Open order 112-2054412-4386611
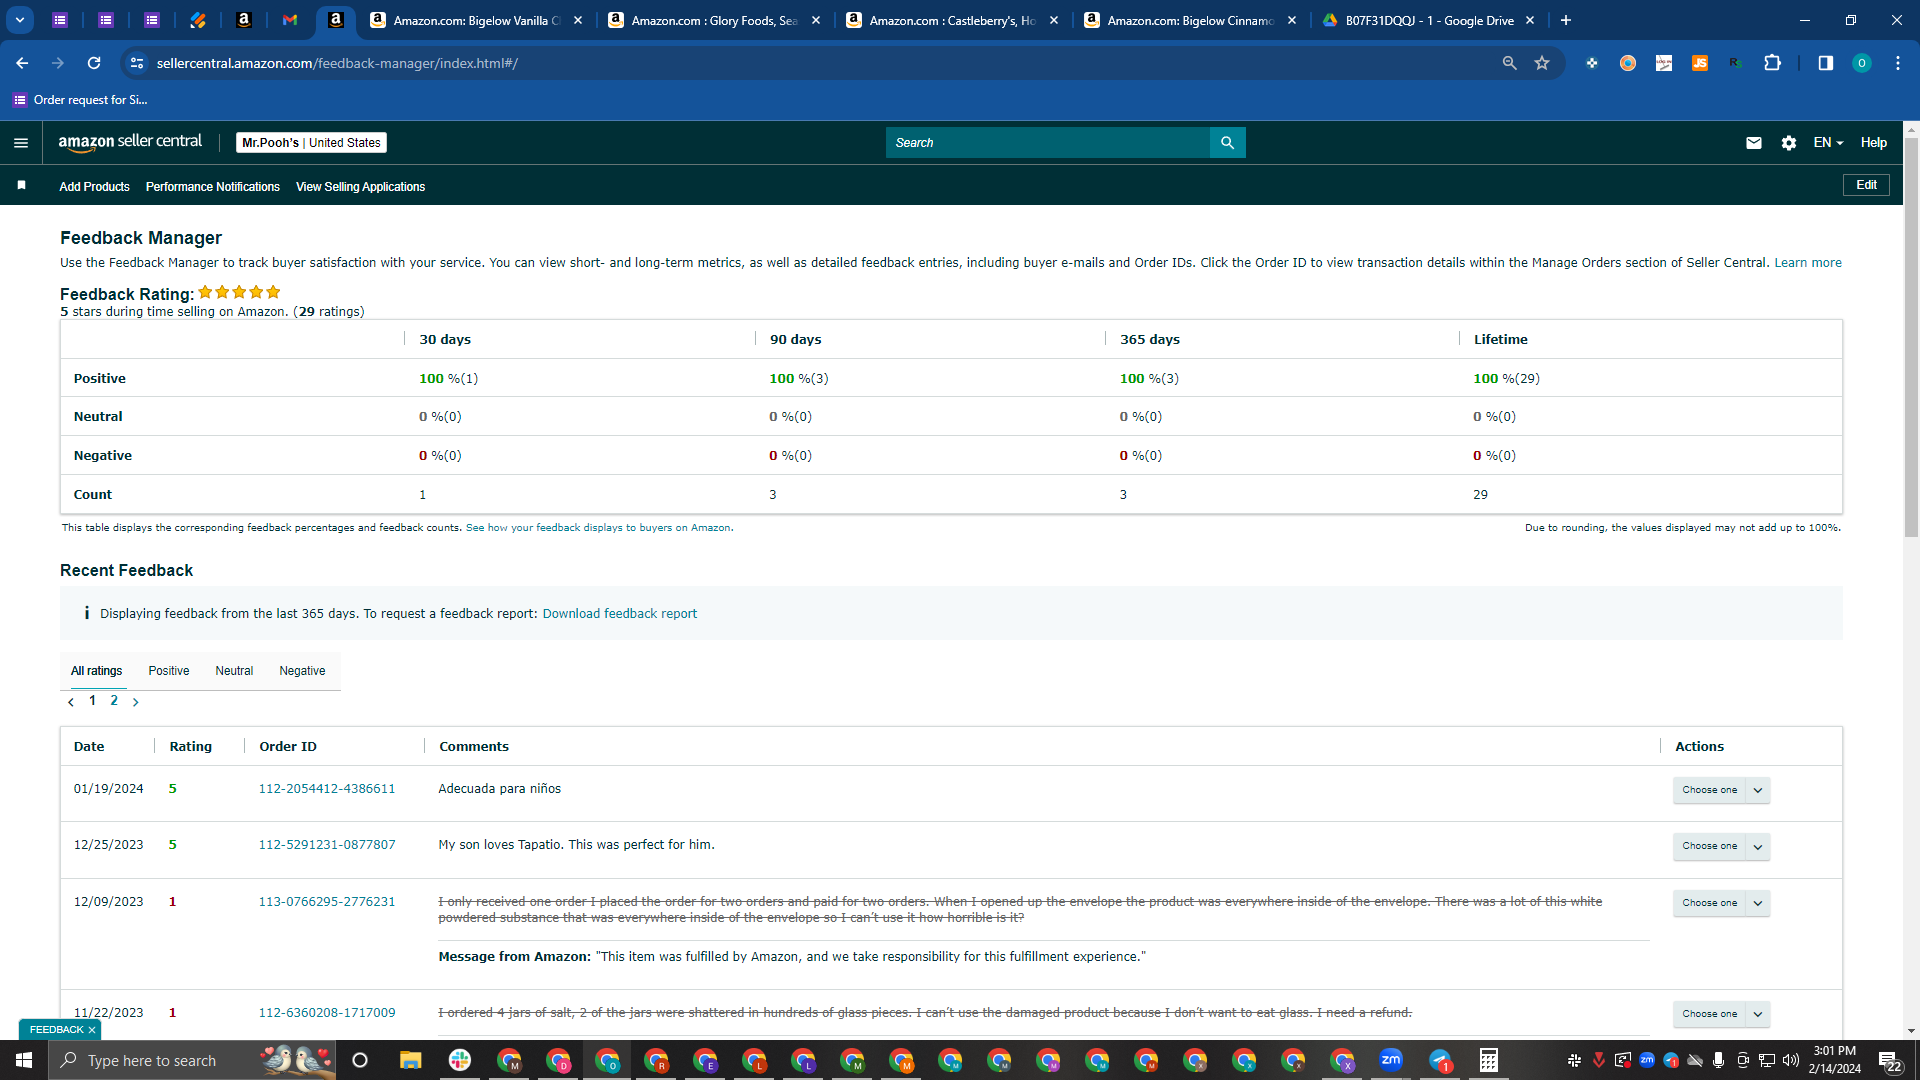This screenshot has height=1080, width=1920. point(327,789)
